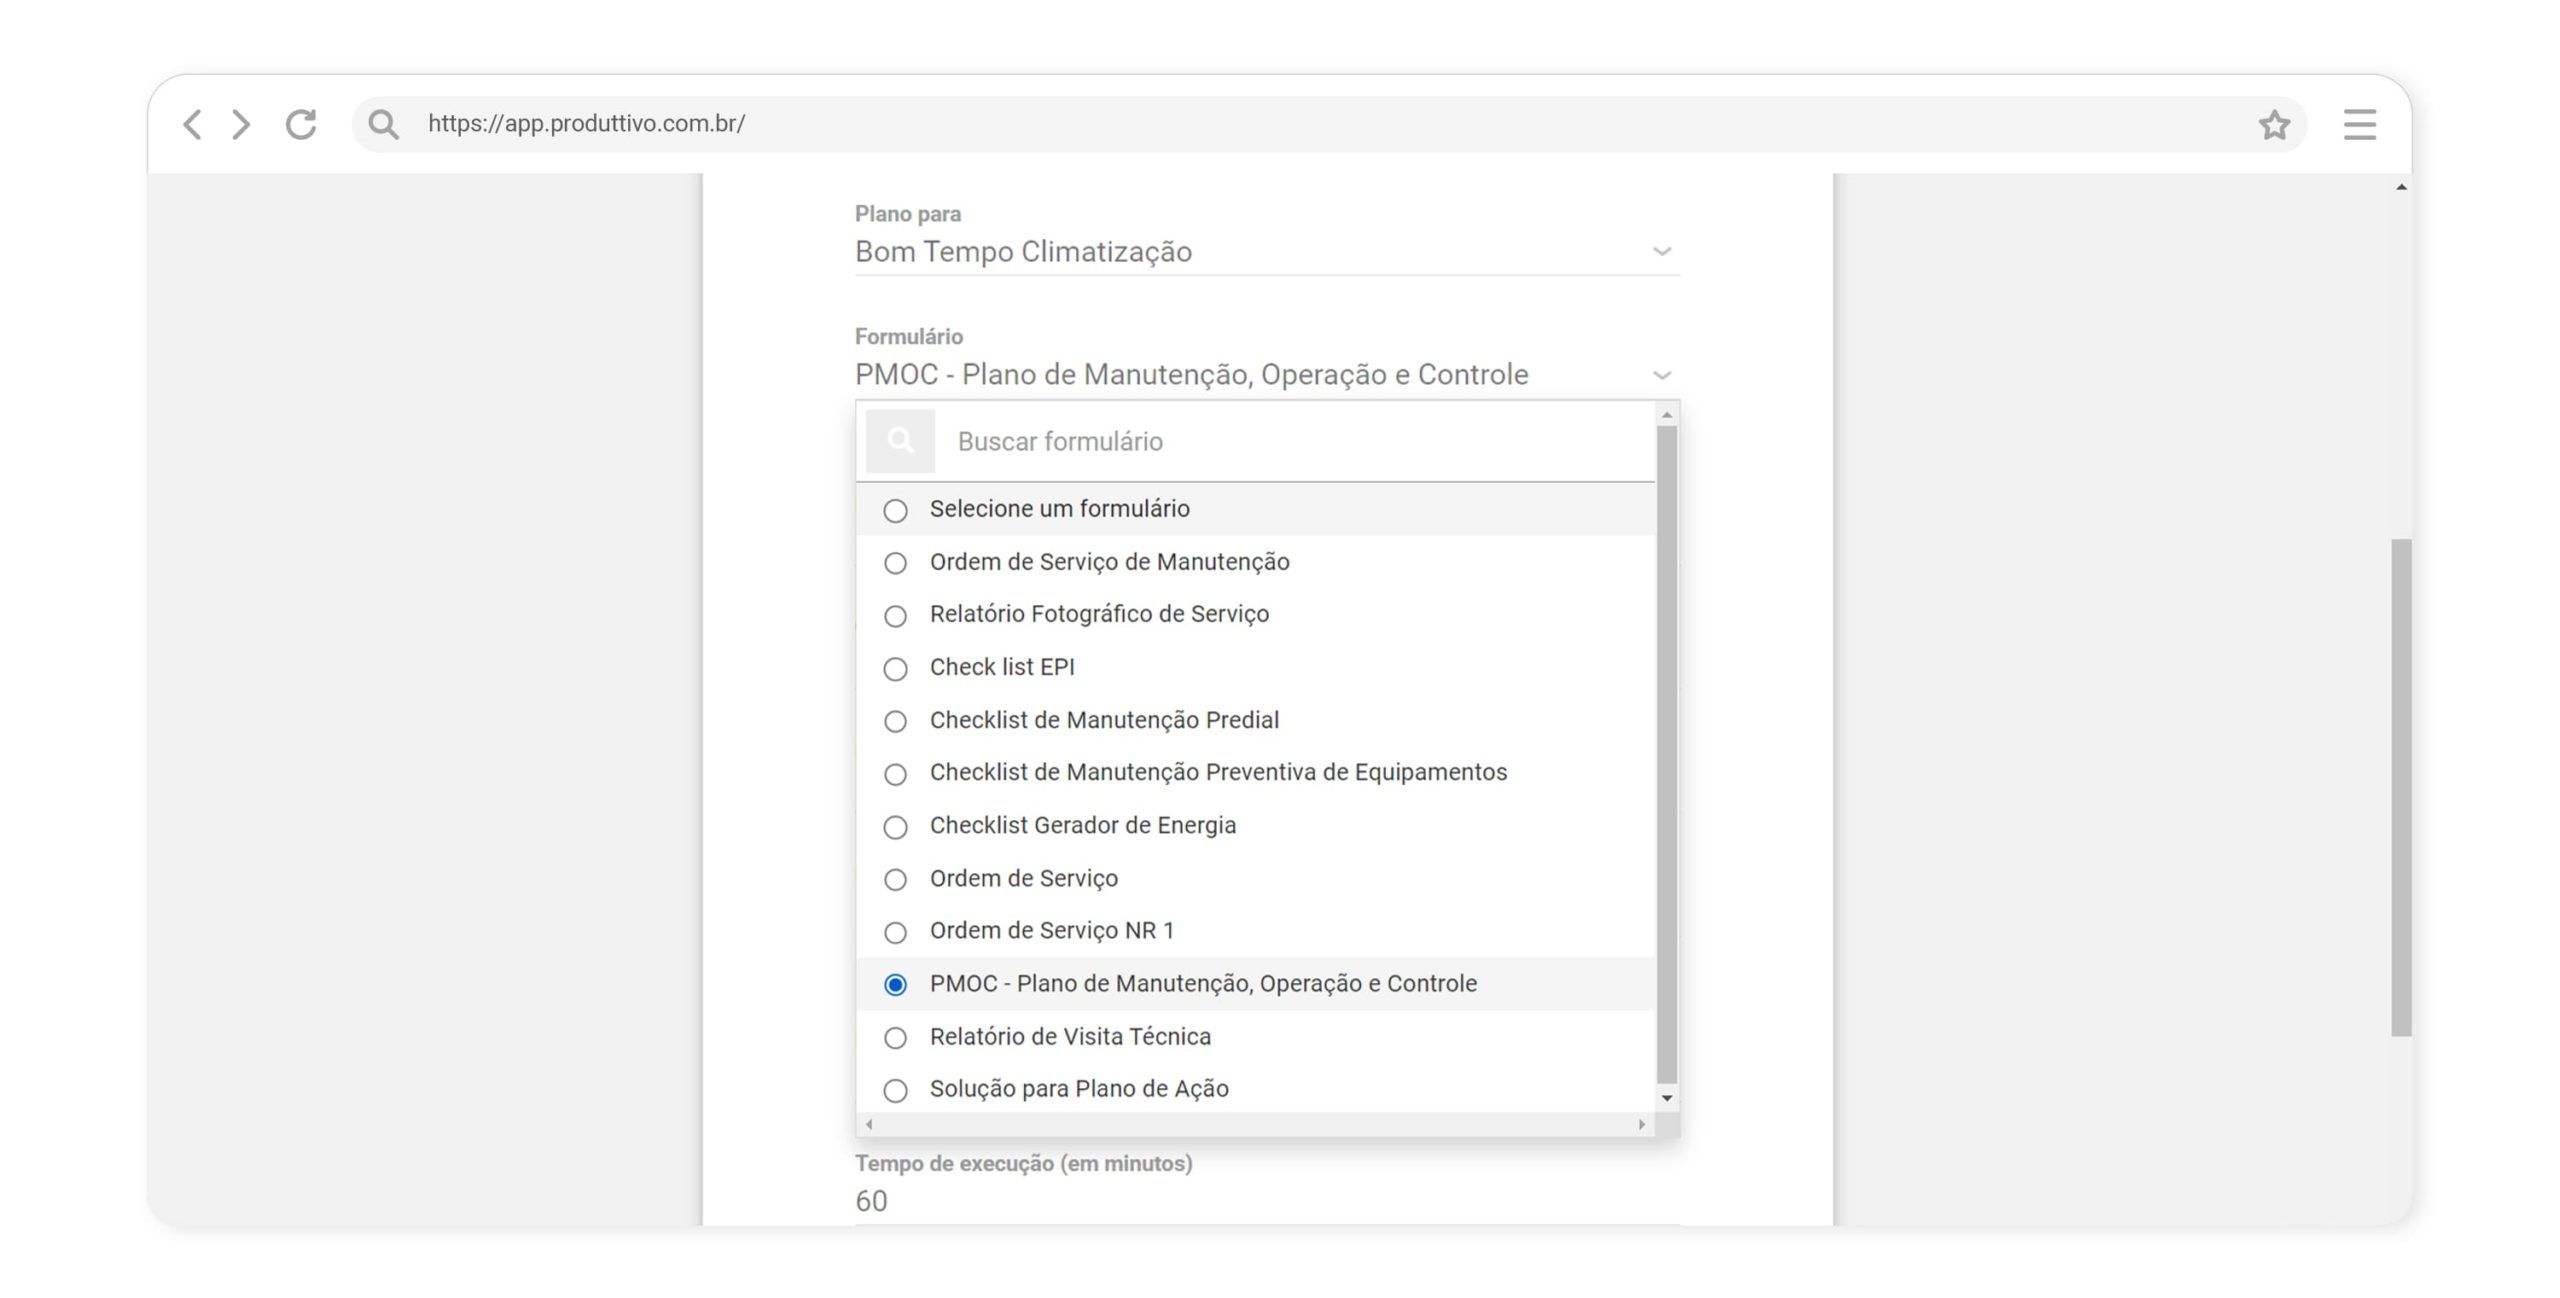Click the Bom Tempo Climatização label
Viewport: 2560px width, 1298px height.
pyautogui.click(x=1022, y=251)
